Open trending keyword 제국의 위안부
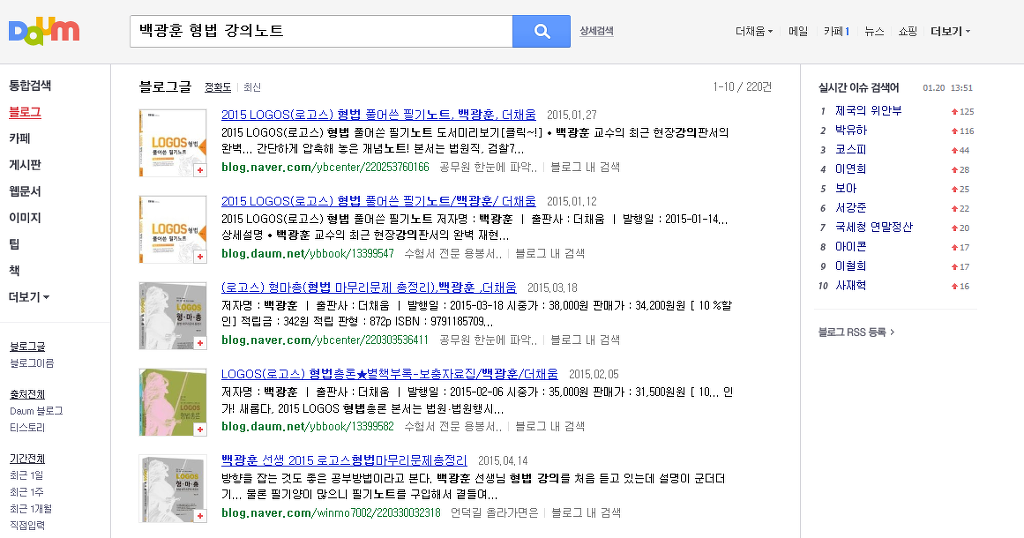Screen dimensions: 1024x538 click(868, 111)
